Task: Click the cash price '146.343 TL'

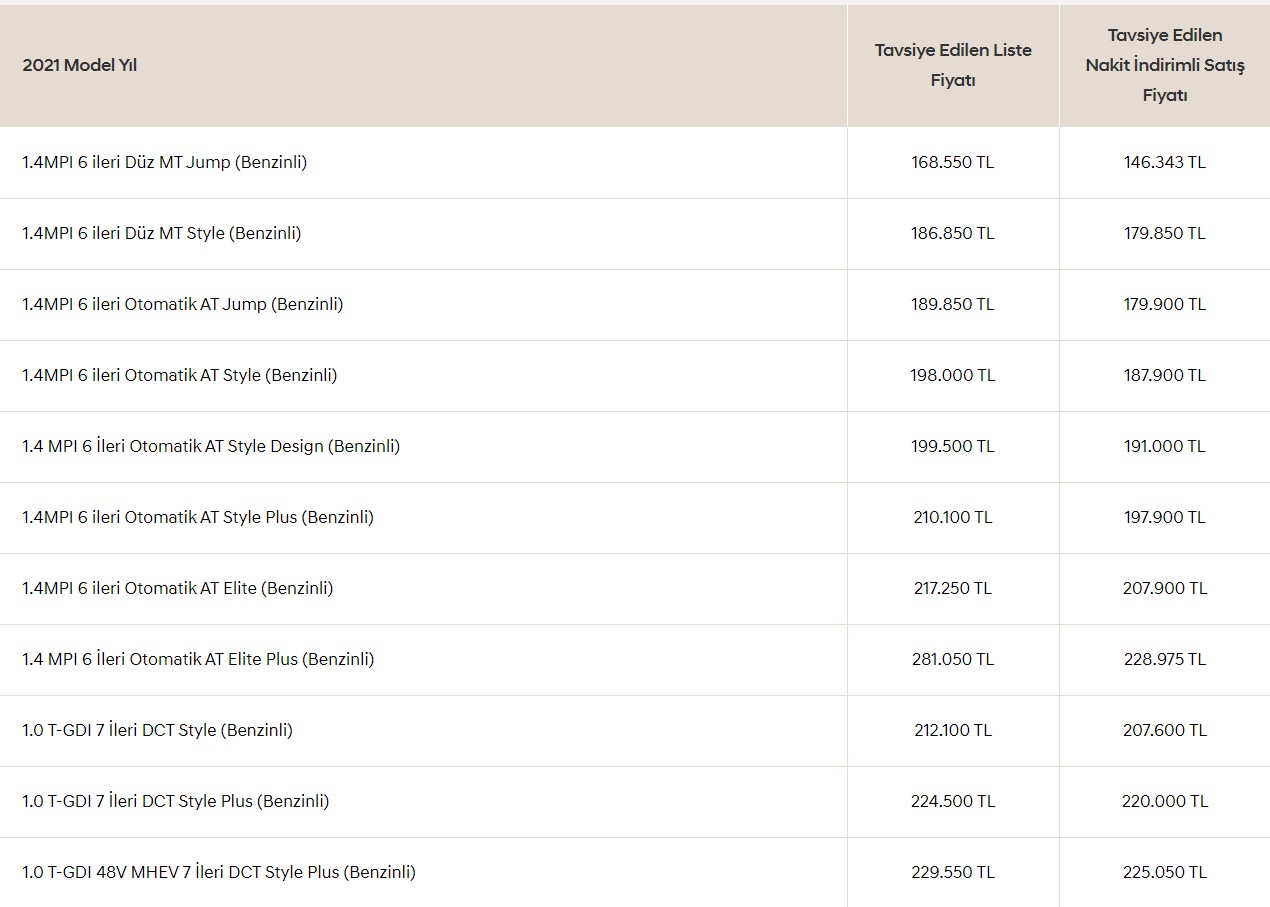Action: [1165, 162]
